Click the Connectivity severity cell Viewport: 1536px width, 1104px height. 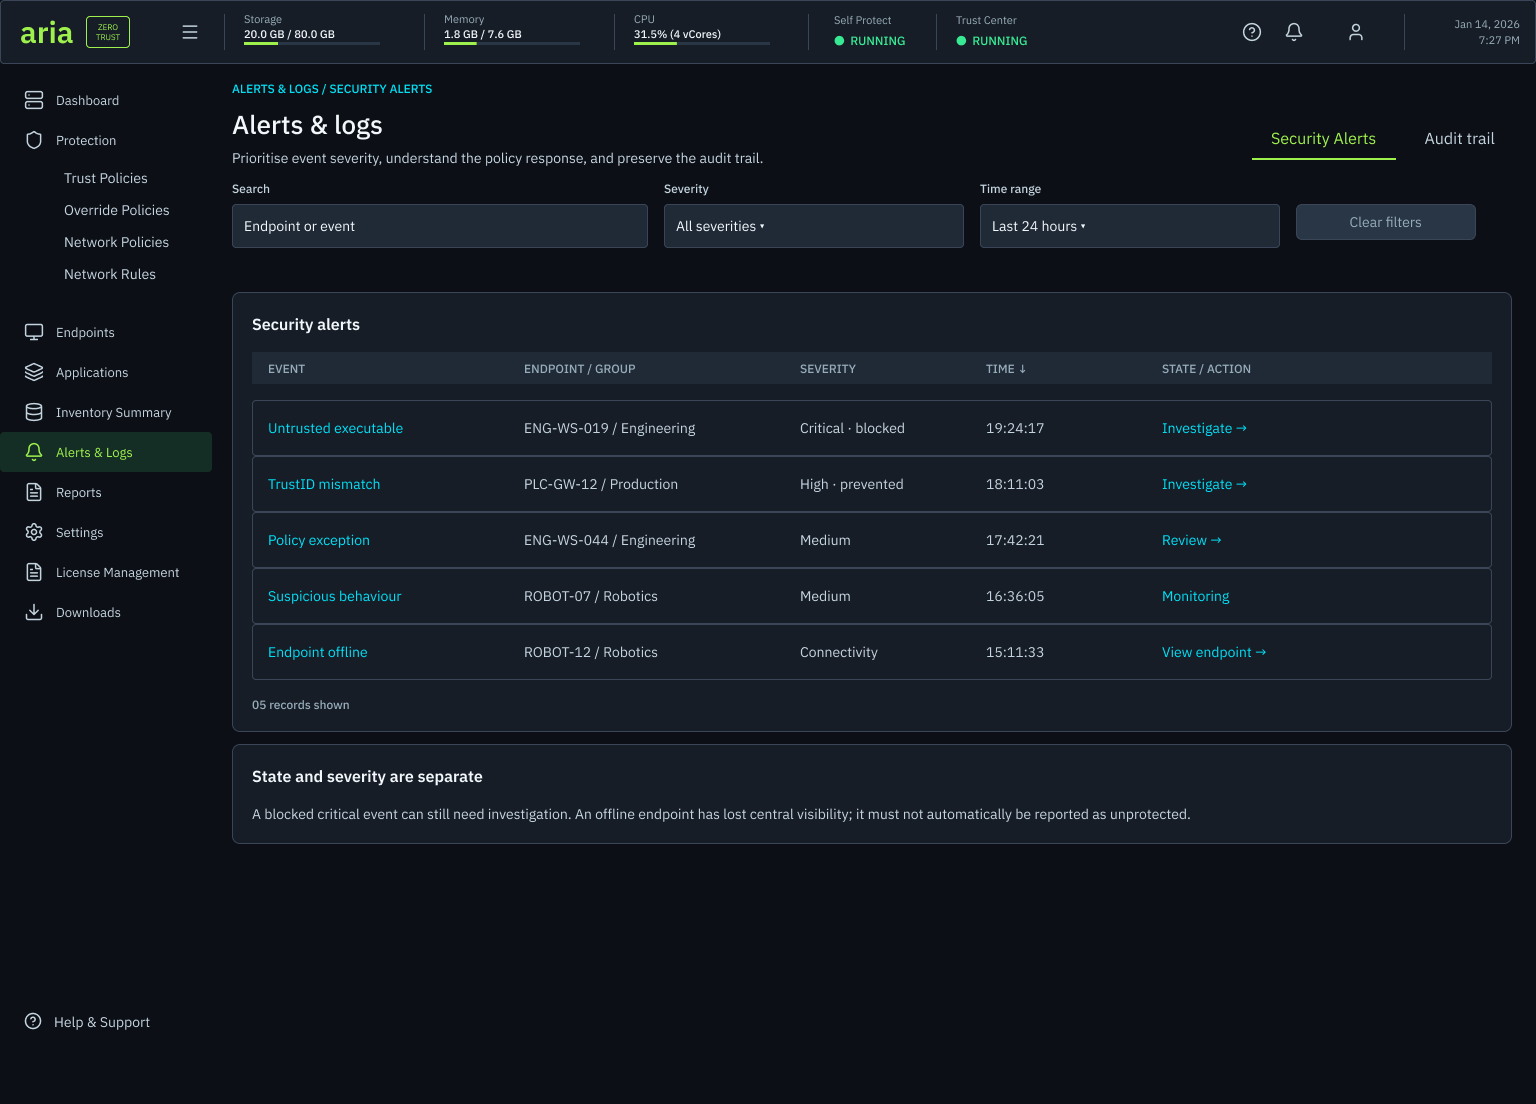(838, 652)
